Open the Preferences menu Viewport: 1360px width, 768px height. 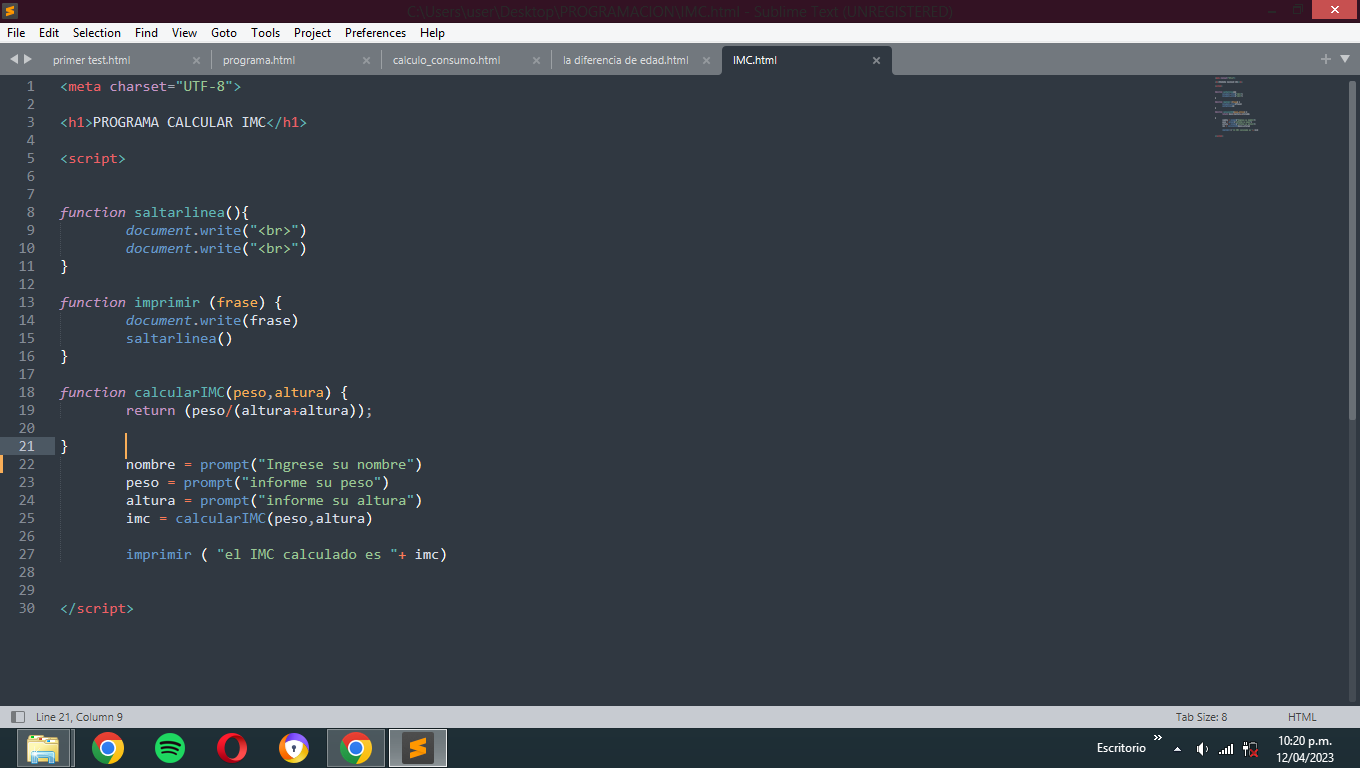[375, 33]
